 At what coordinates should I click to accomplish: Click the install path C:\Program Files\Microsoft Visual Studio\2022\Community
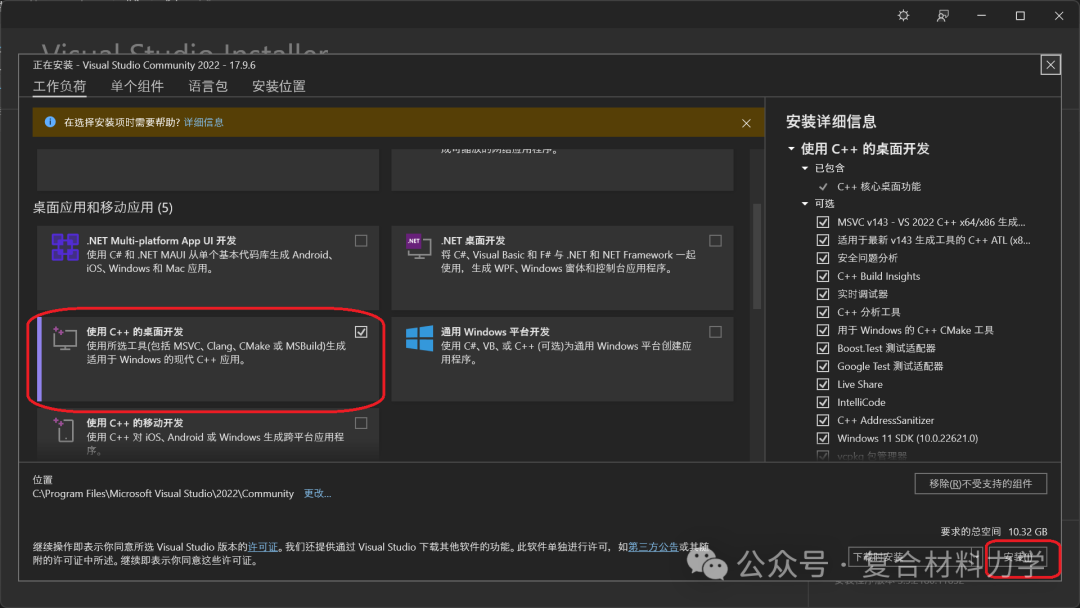pyautogui.click(x=163, y=494)
